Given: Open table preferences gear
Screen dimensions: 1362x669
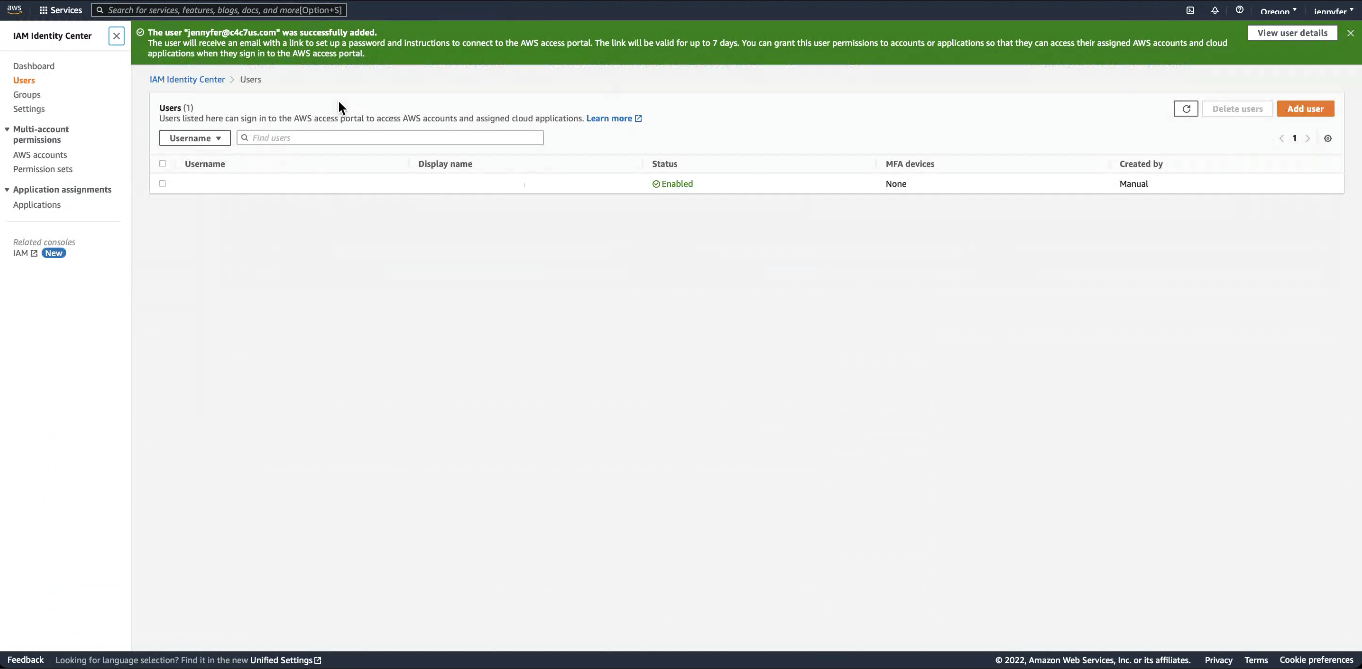Looking at the screenshot, I should point(1328,139).
